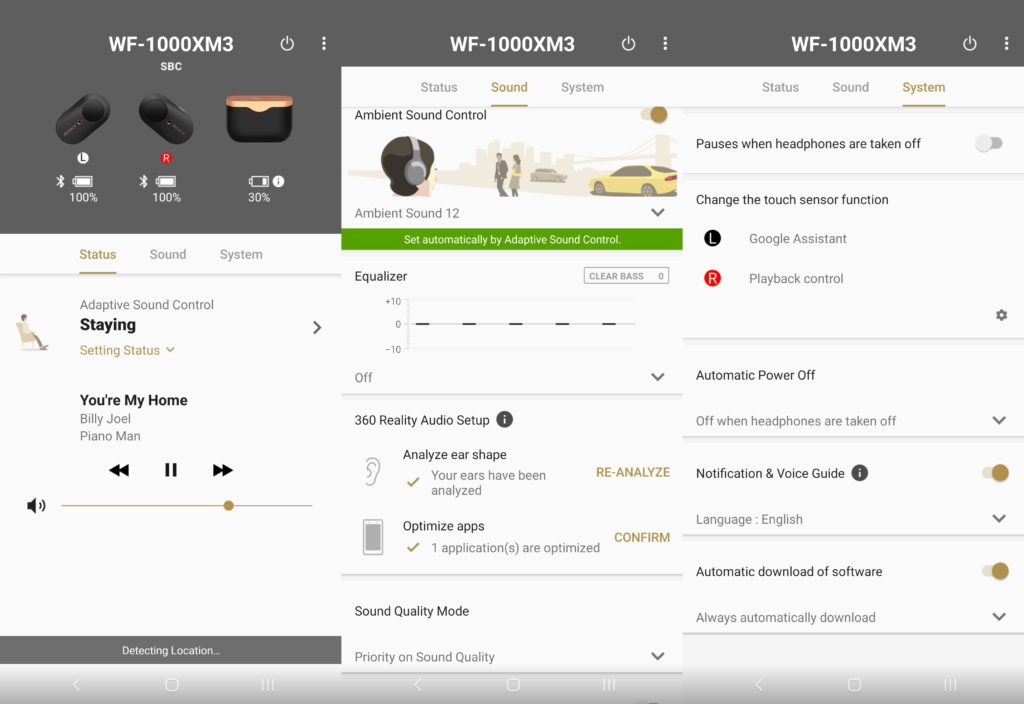Viewport: 1024px width, 704px height.
Task: Tap the Detecting Location status bar
Action: (170, 650)
